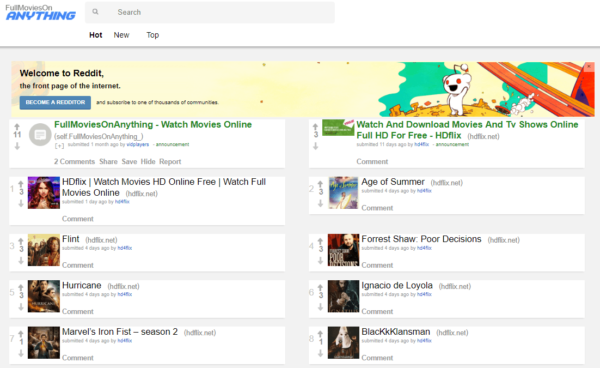The image size is (600, 368).
Task: Click the search magnifier icon
Action: point(95,12)
